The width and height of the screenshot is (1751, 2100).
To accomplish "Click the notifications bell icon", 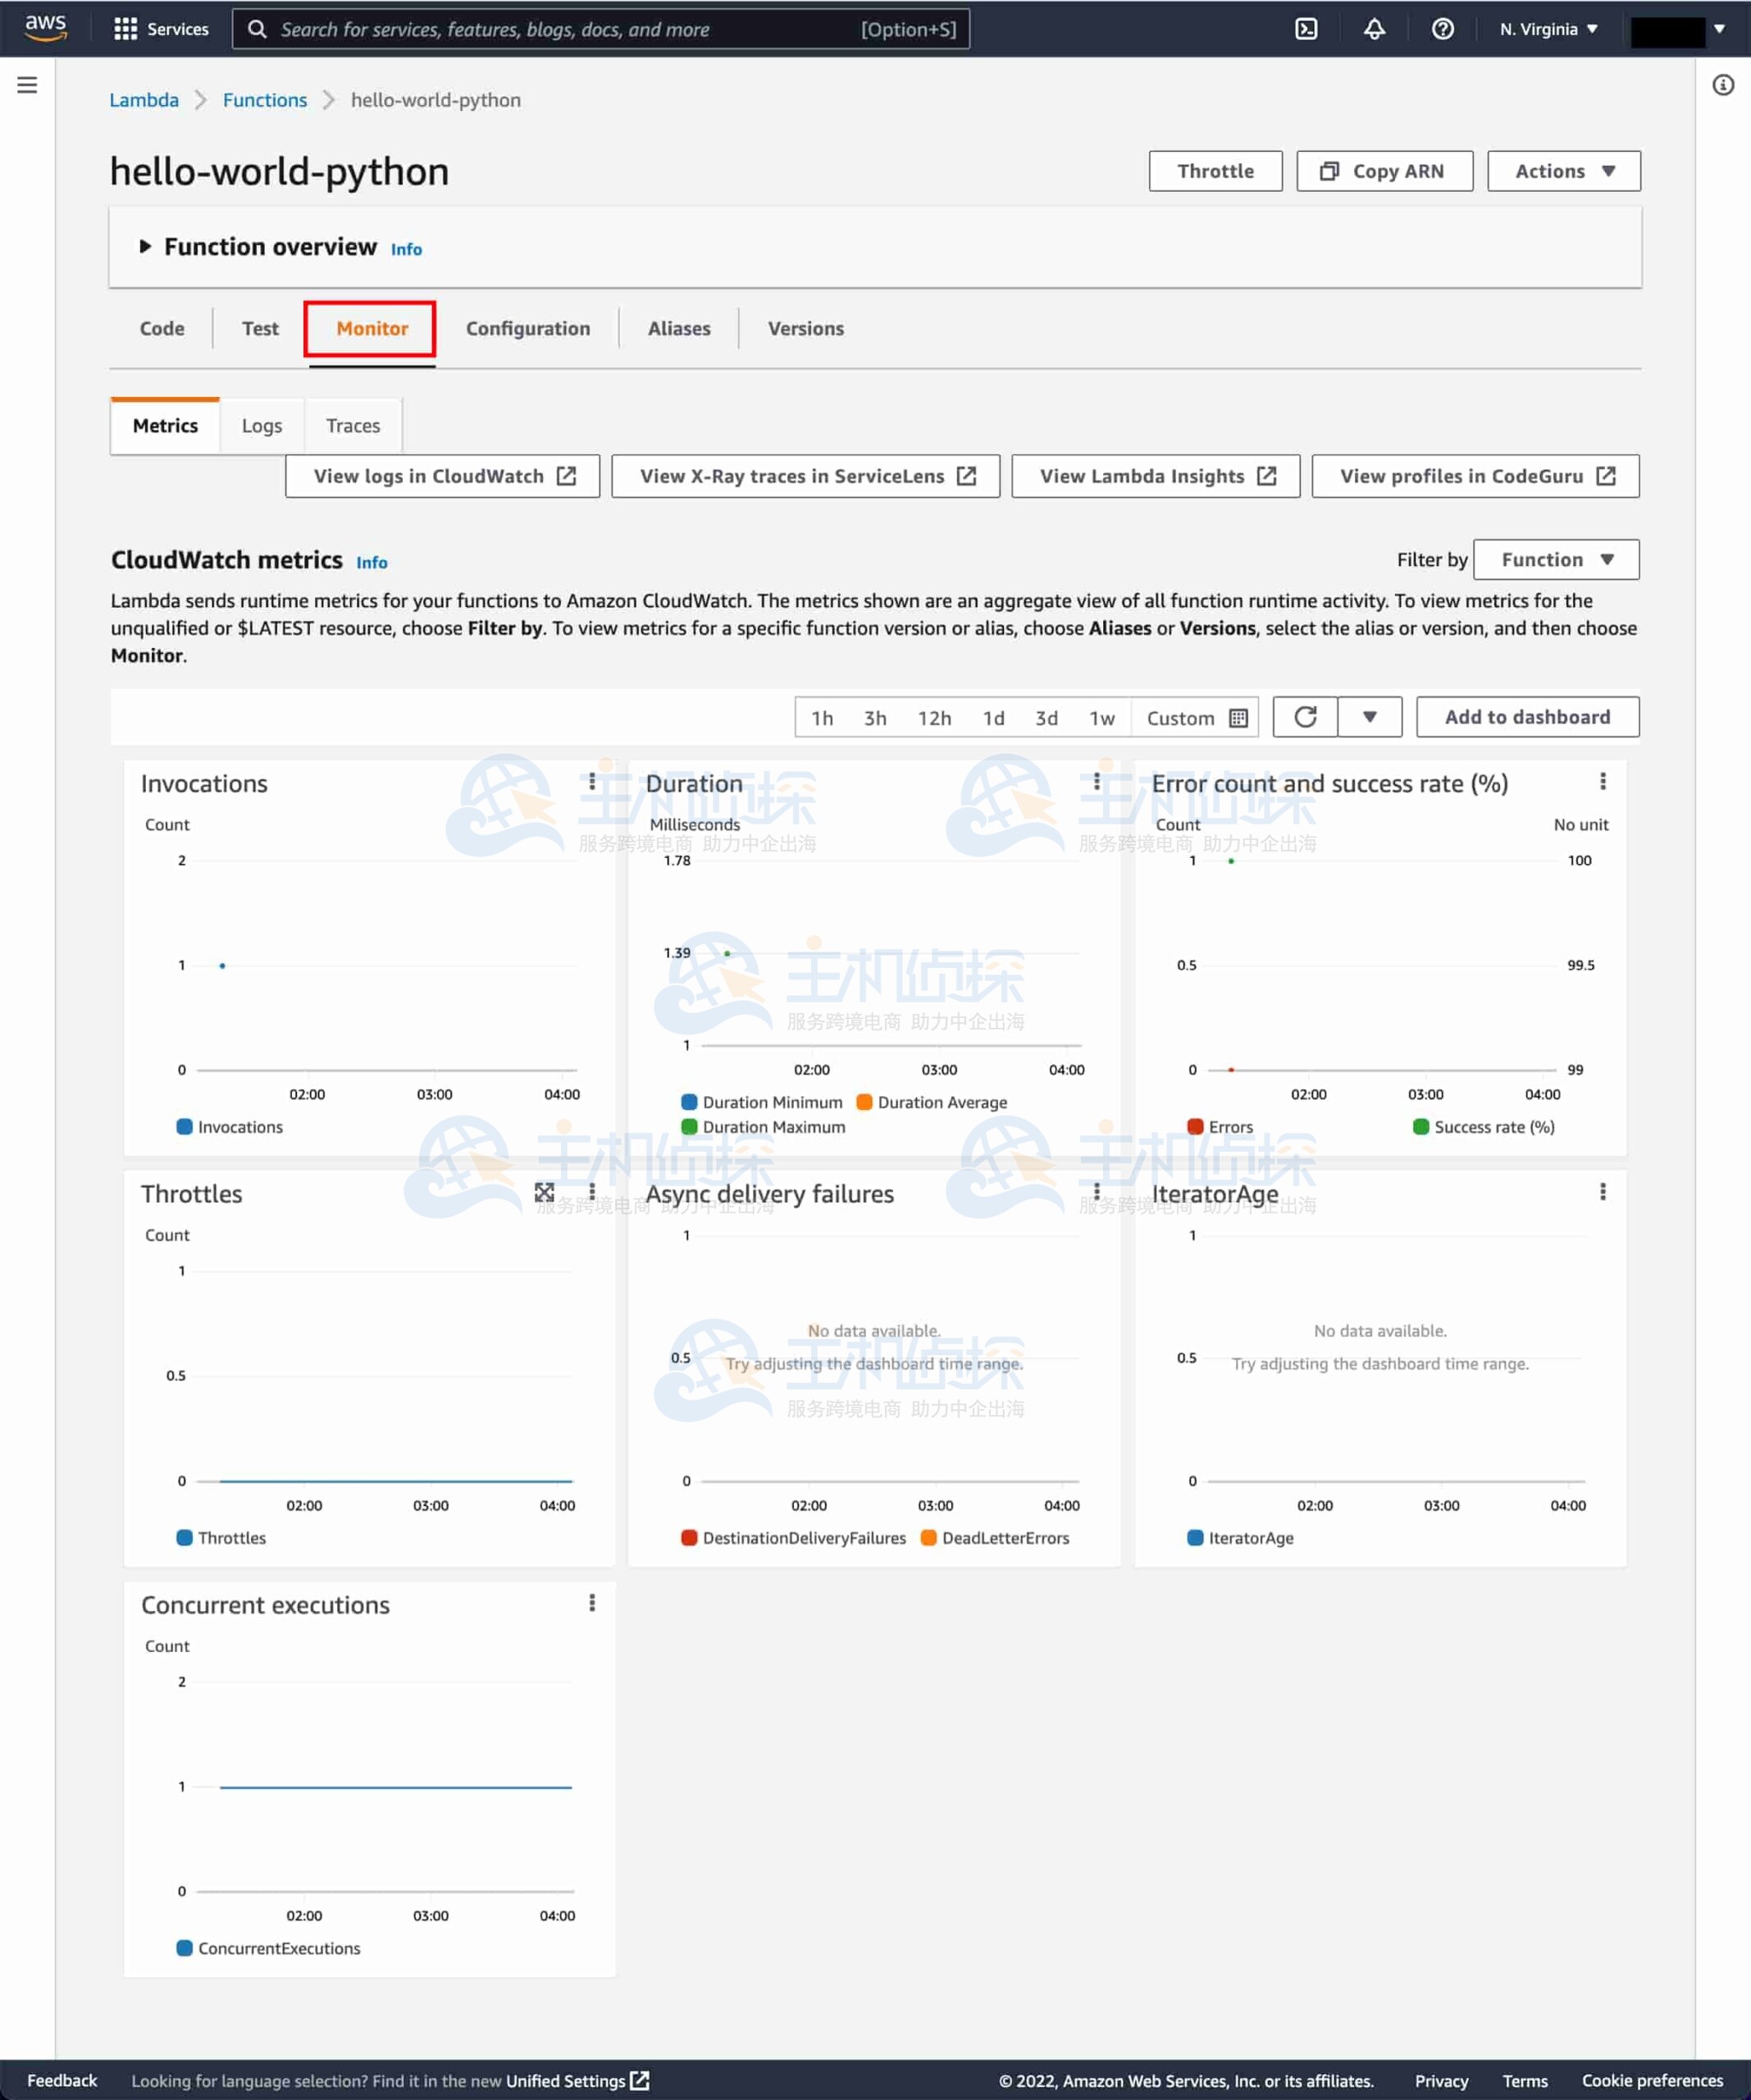I will 1374,29.
